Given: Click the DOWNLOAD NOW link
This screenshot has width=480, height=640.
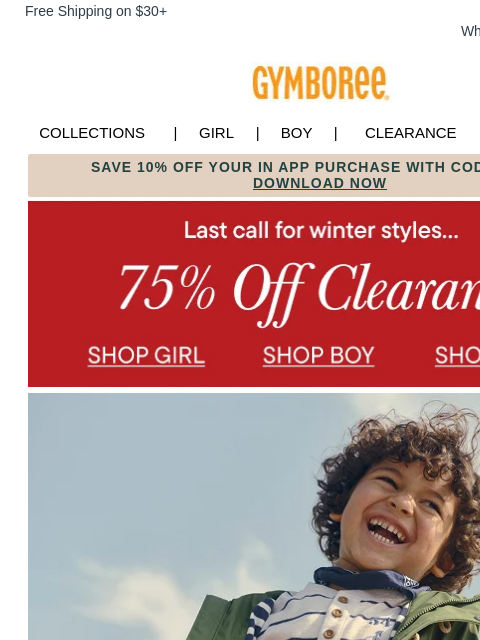Looking at the screenshot, I should 320,183.
